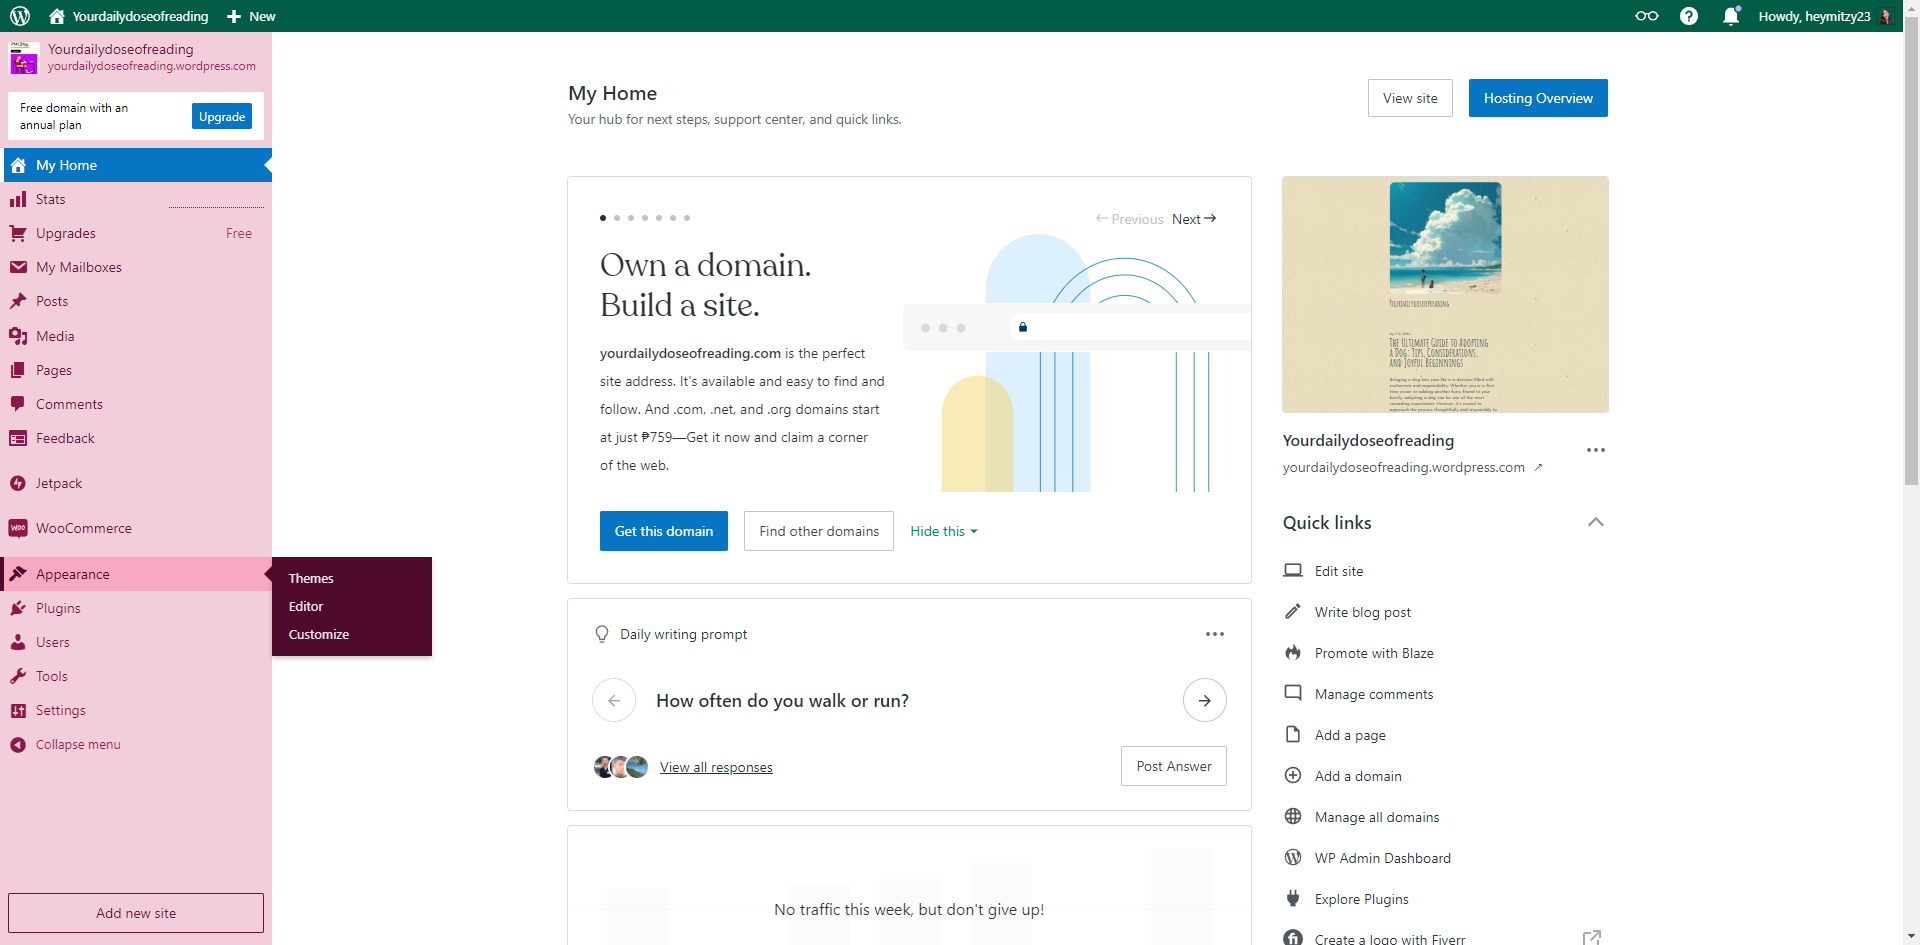Image resolution: width=1920 pixels, height=945 pixels.
Task: Click the My Mailboxes envelope icon
Action: point(18,267)
